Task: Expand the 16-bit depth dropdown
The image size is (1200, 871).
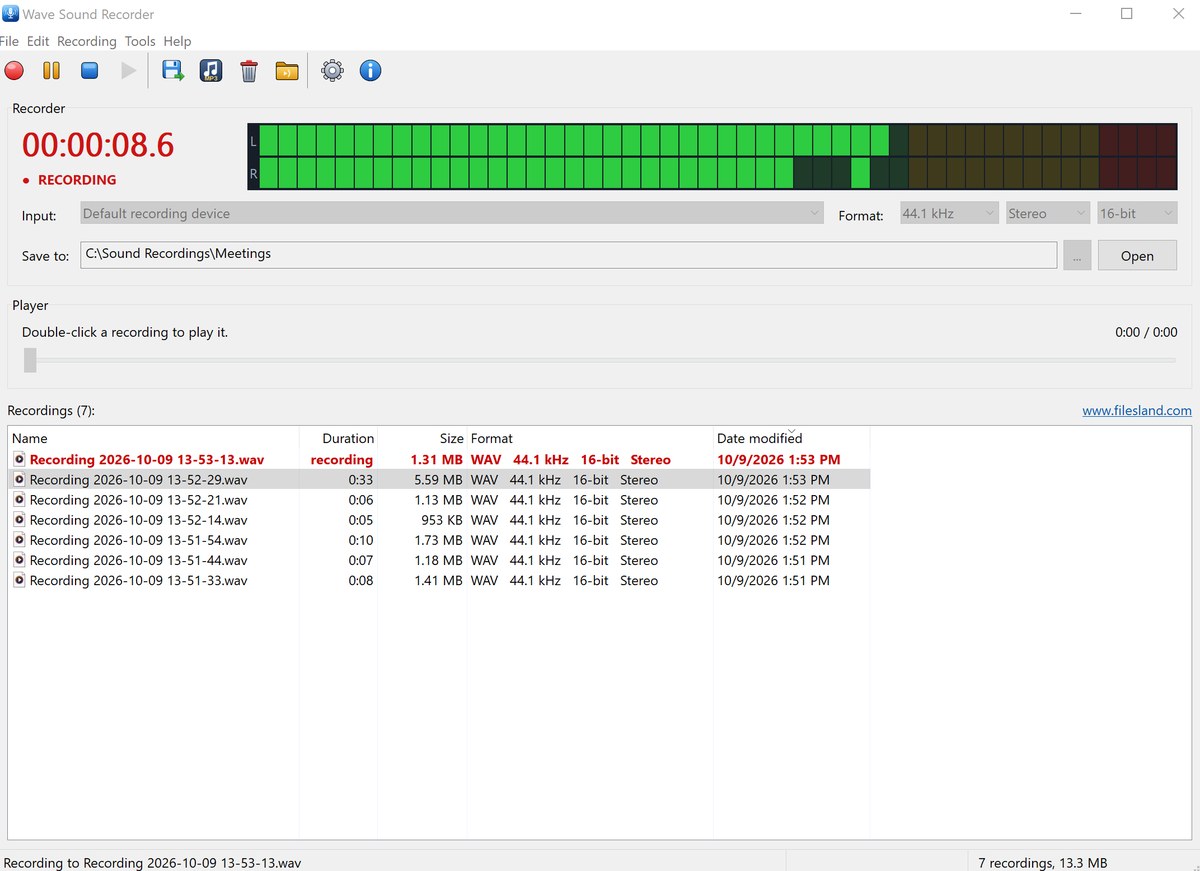Action: [x=1137, y=213]
